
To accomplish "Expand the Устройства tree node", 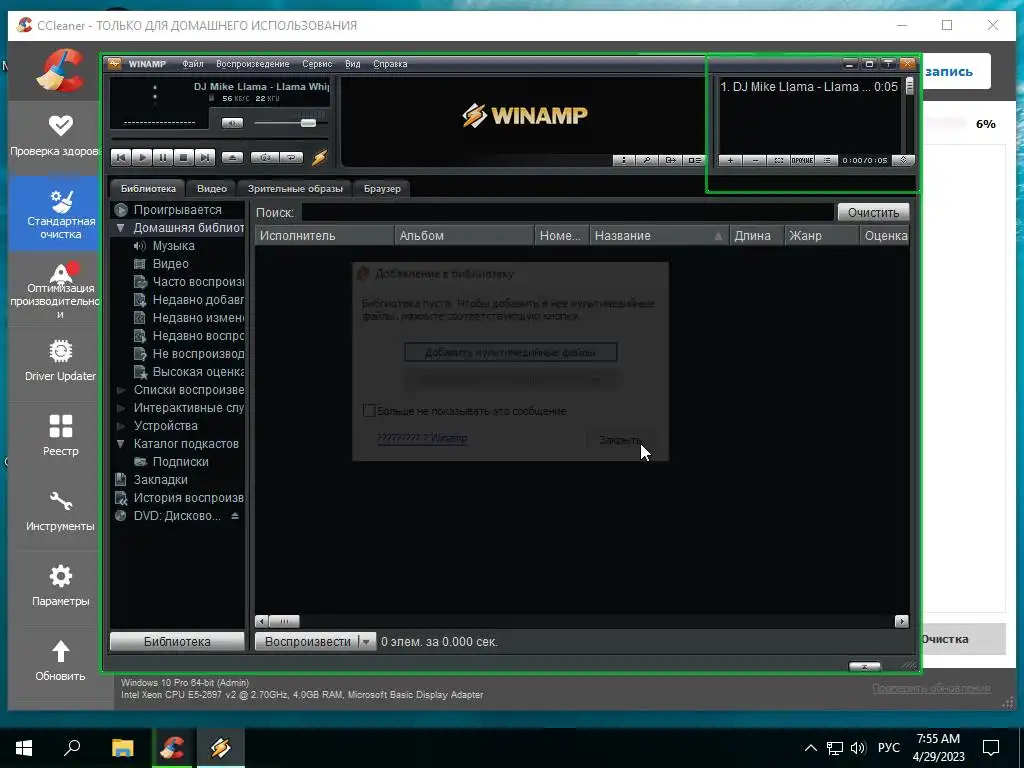I will point(120,426).
